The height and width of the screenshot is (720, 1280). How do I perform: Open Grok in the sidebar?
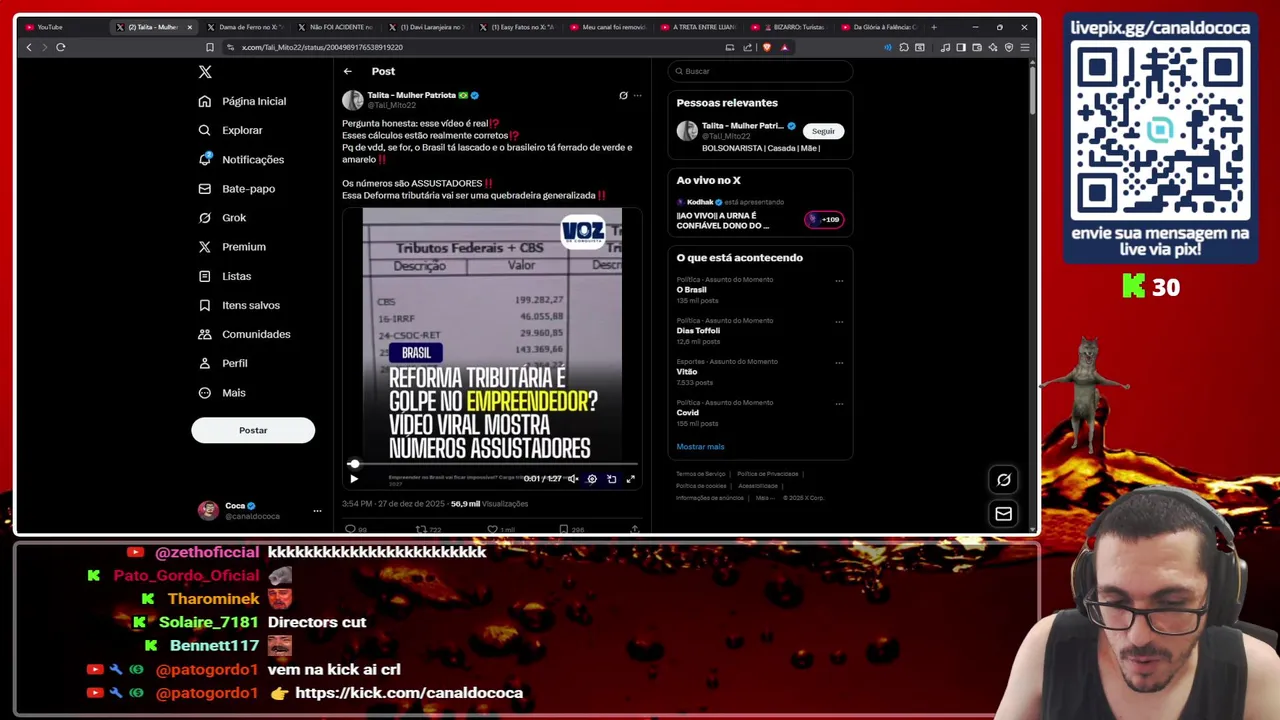pos(222,217)
